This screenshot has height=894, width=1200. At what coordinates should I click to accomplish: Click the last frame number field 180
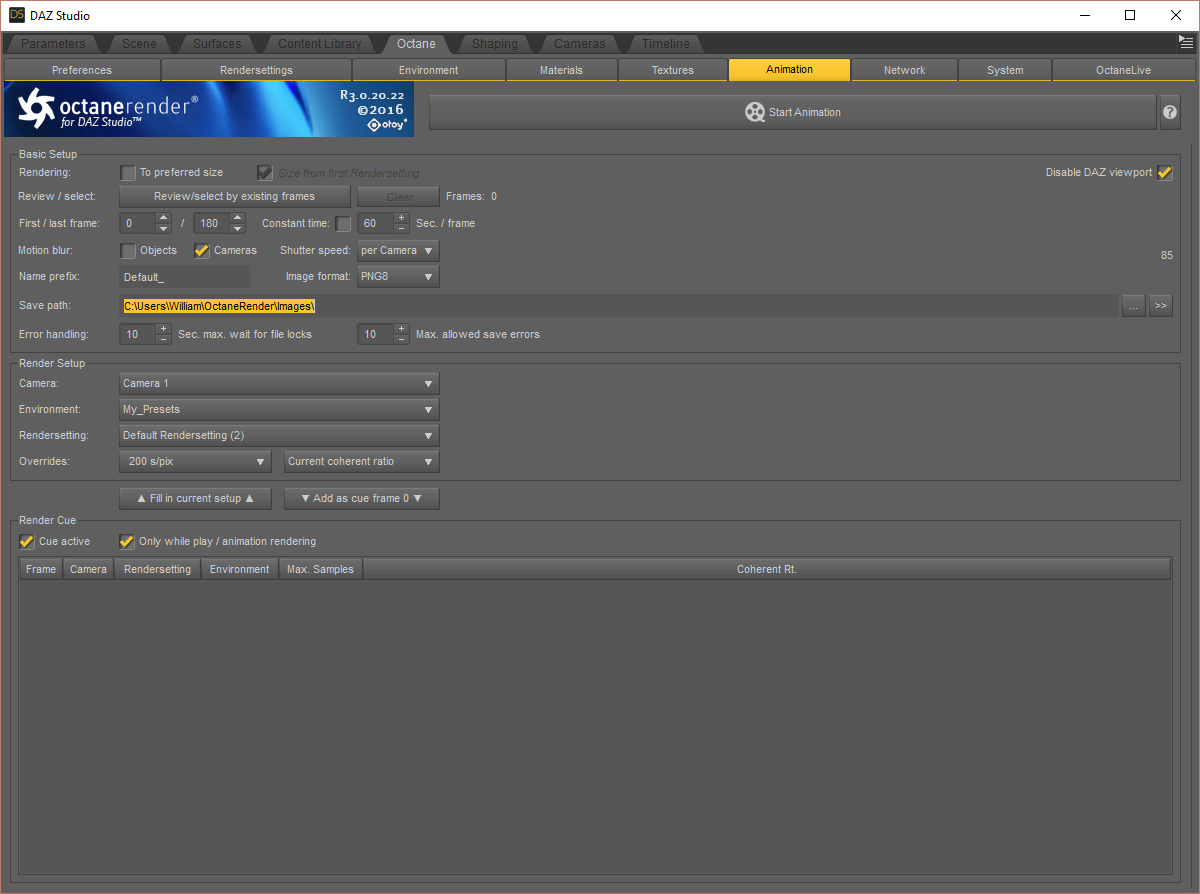(212, 224)
